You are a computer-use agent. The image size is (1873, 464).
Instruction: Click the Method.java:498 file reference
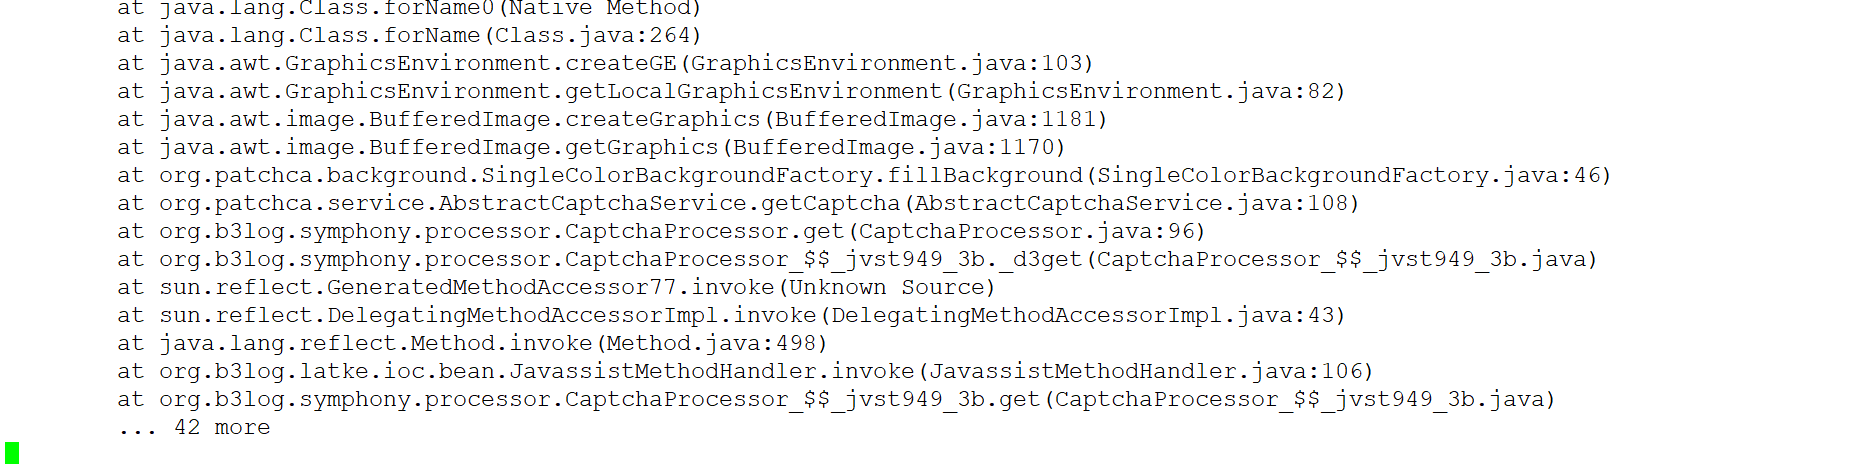click(711, 343)
